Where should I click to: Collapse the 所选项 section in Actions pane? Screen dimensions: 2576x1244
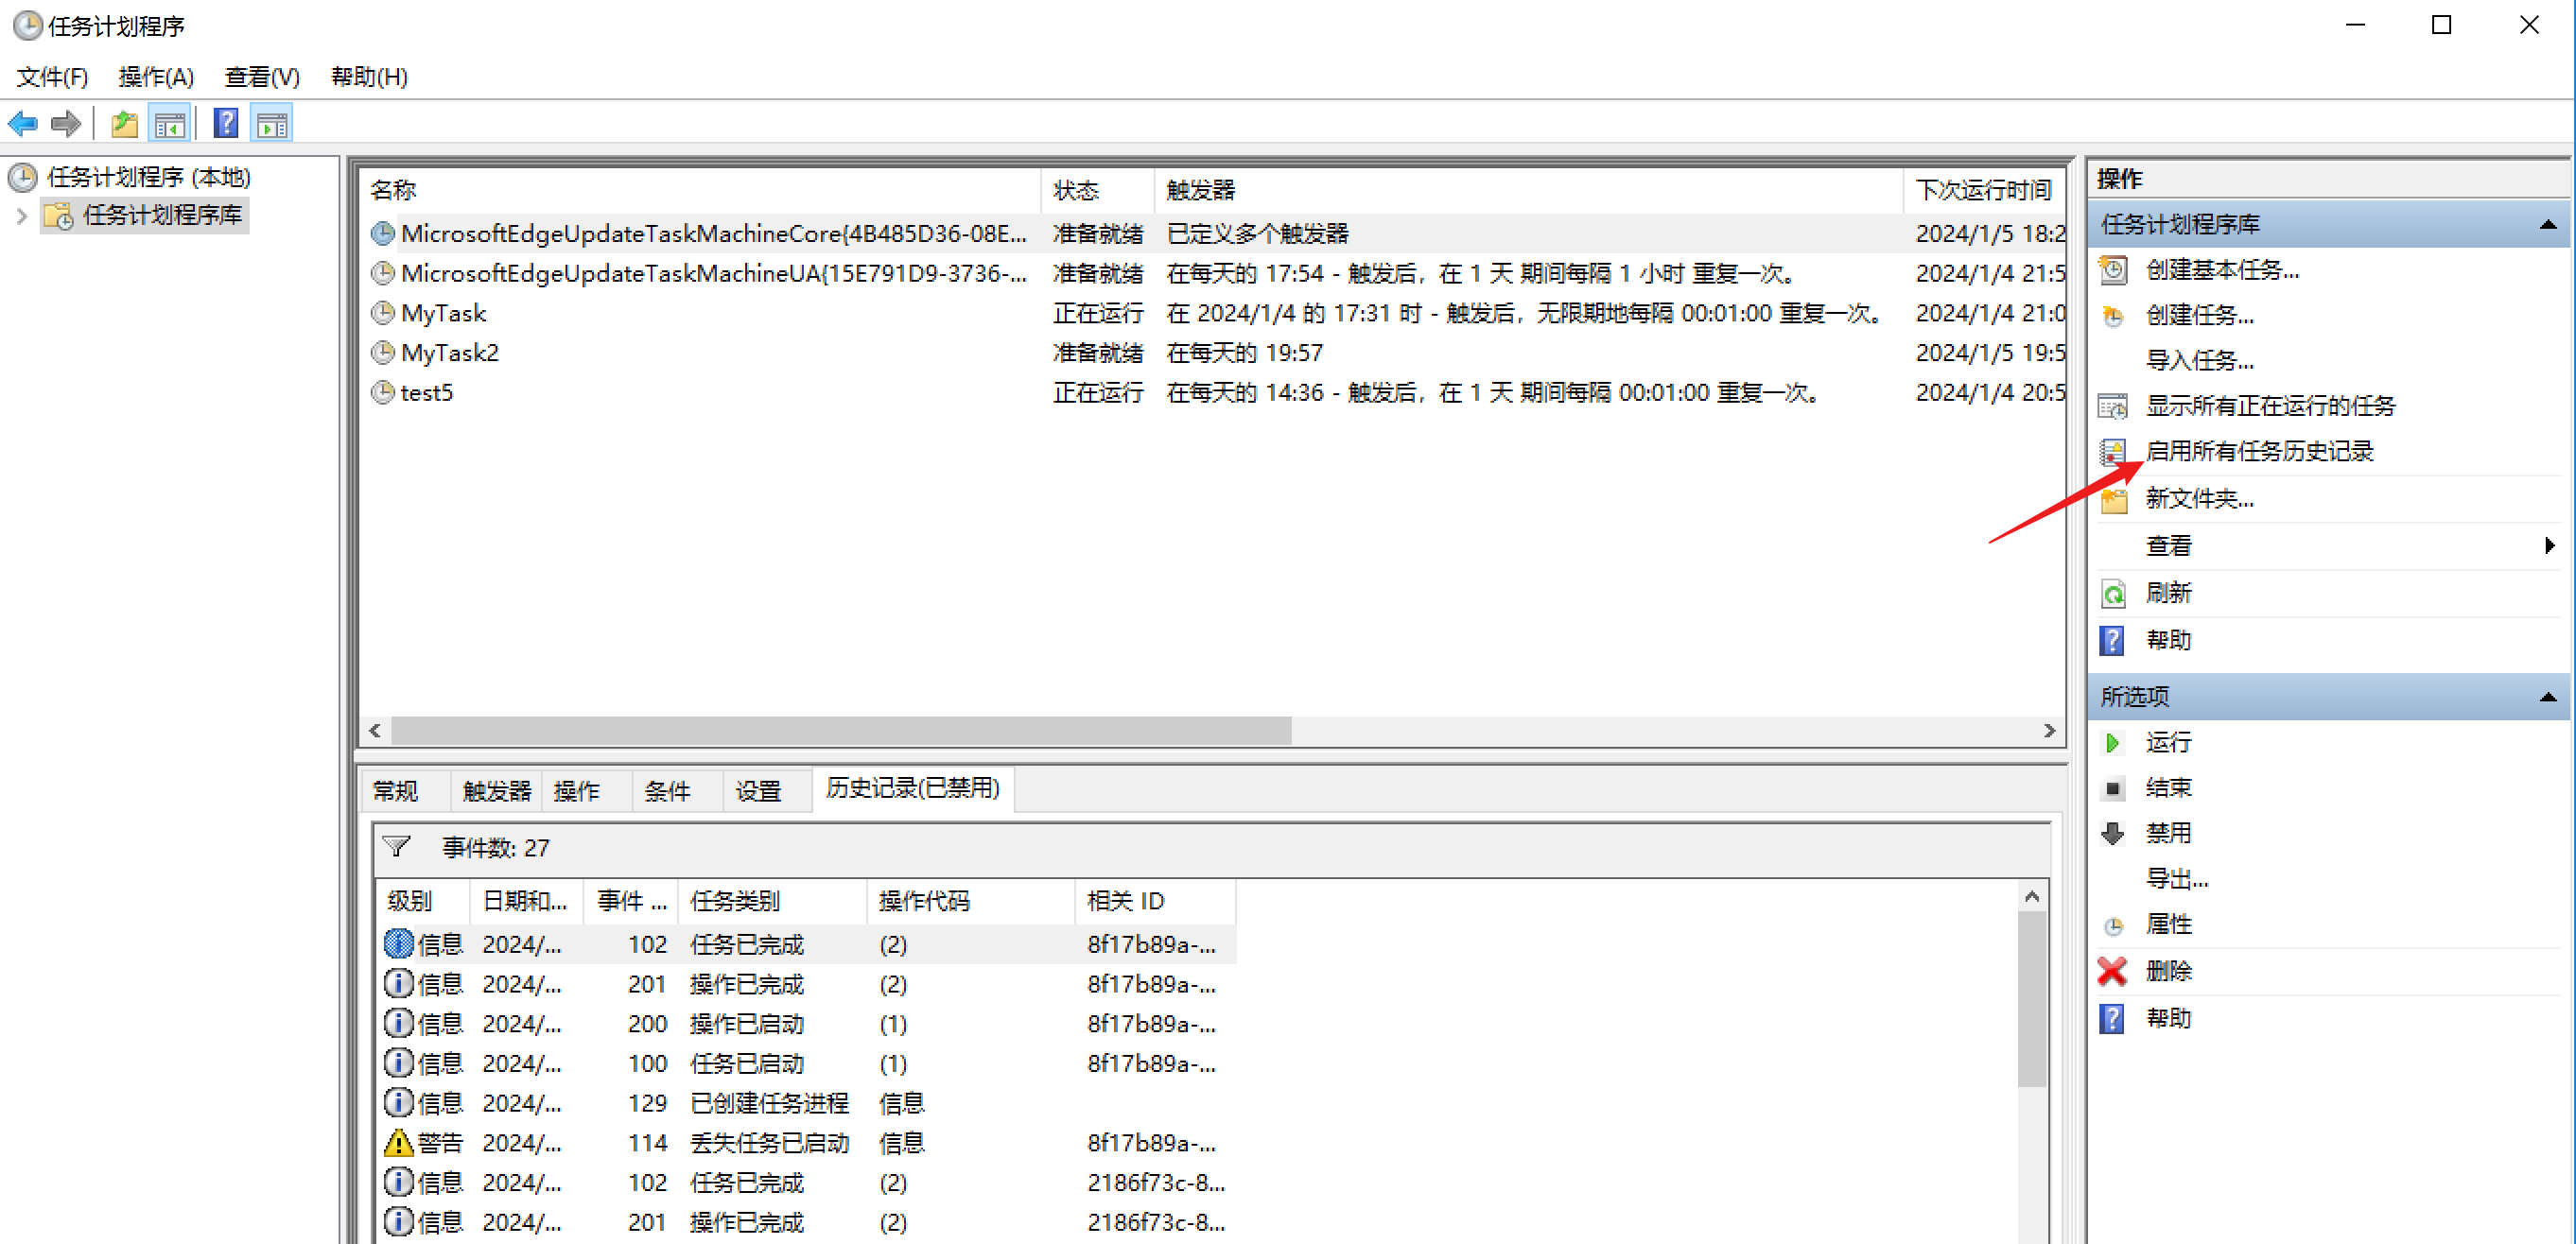2549,696
